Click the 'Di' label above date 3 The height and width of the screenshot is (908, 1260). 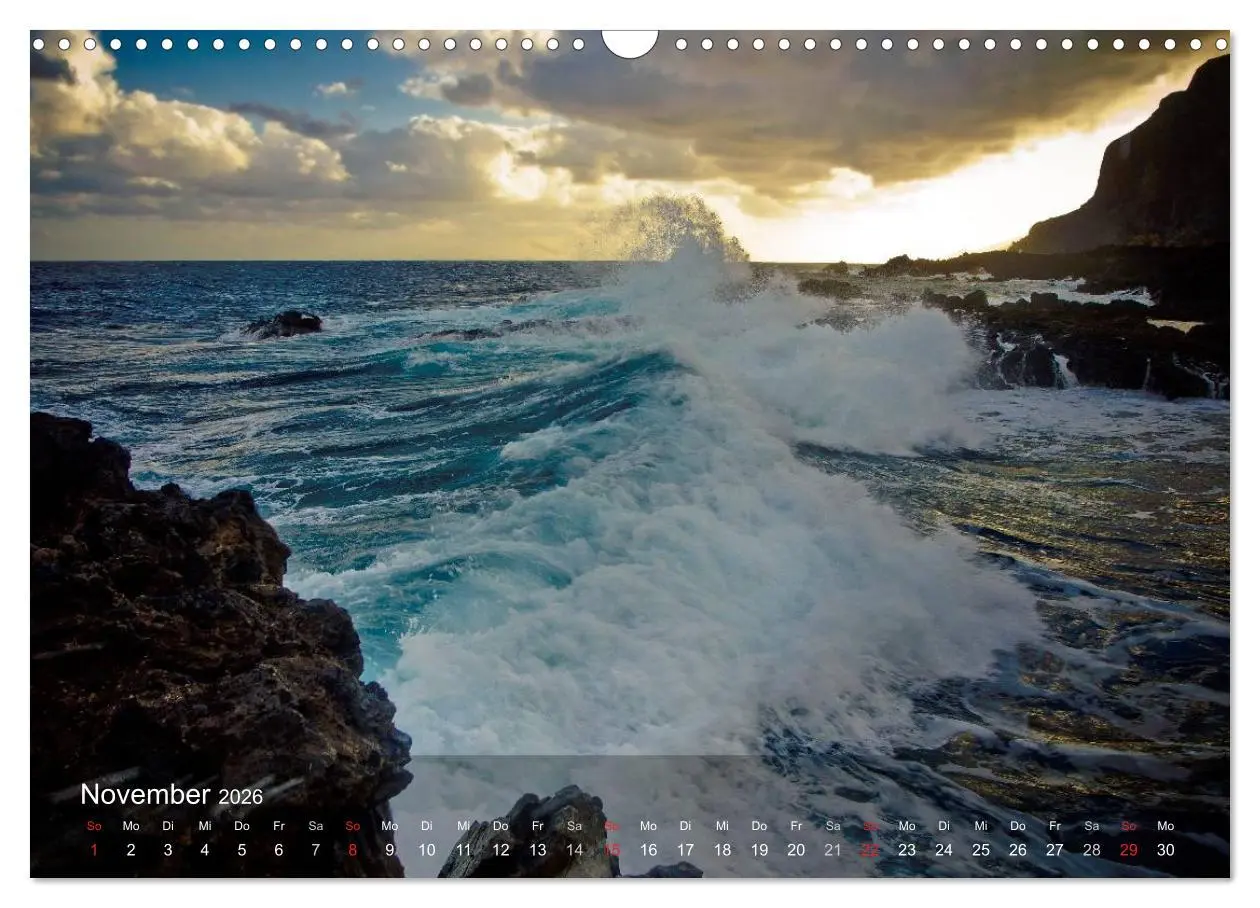click(x=168, y=826)
